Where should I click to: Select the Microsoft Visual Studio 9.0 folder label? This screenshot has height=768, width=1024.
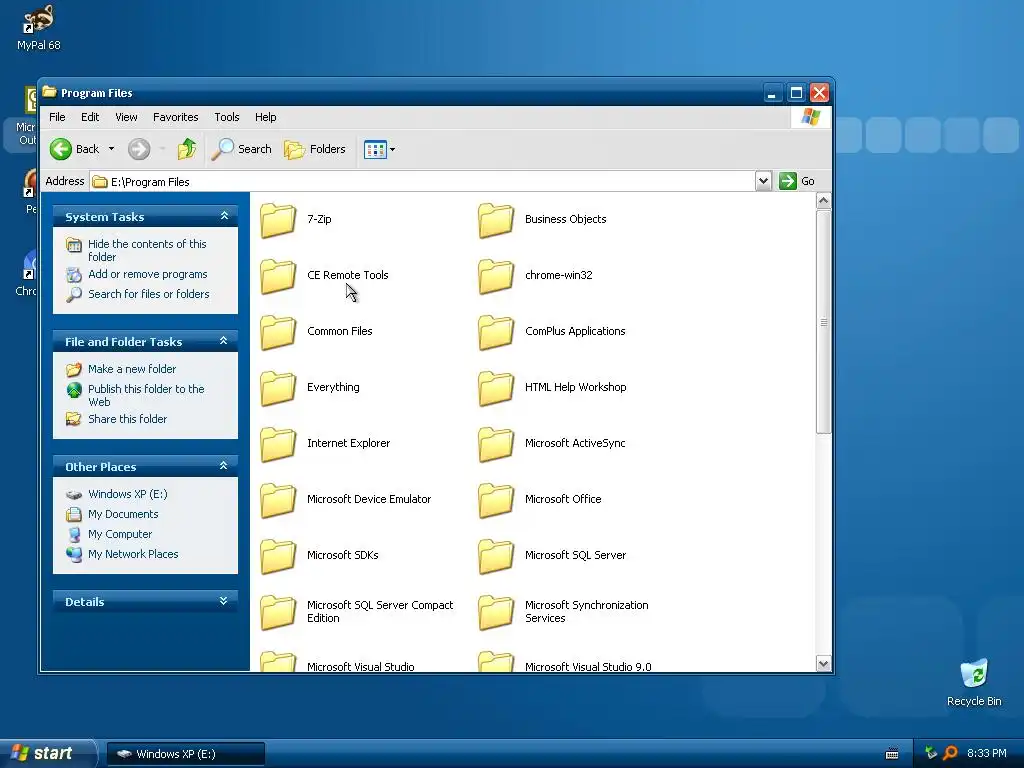(x=588, y=667)
